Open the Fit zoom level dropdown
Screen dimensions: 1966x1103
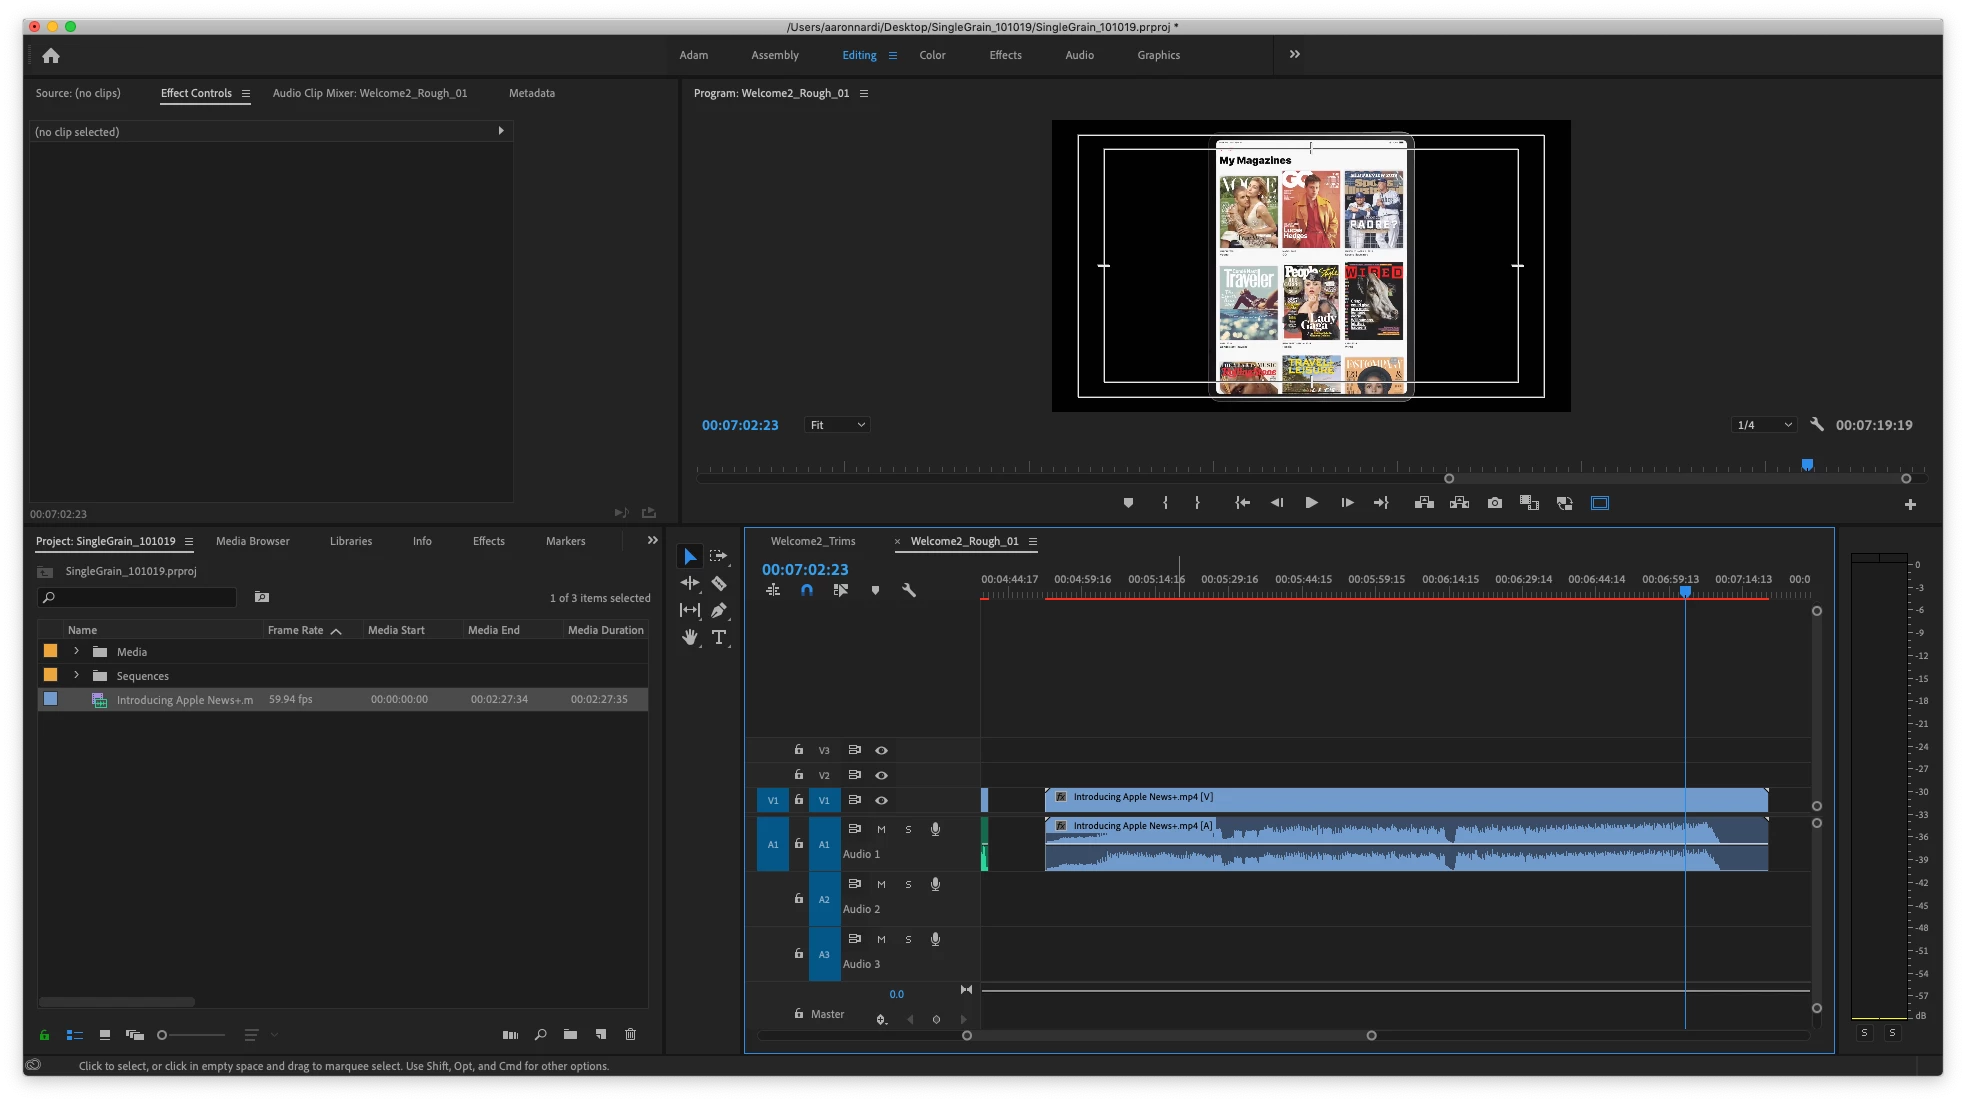tap(837, 425)
